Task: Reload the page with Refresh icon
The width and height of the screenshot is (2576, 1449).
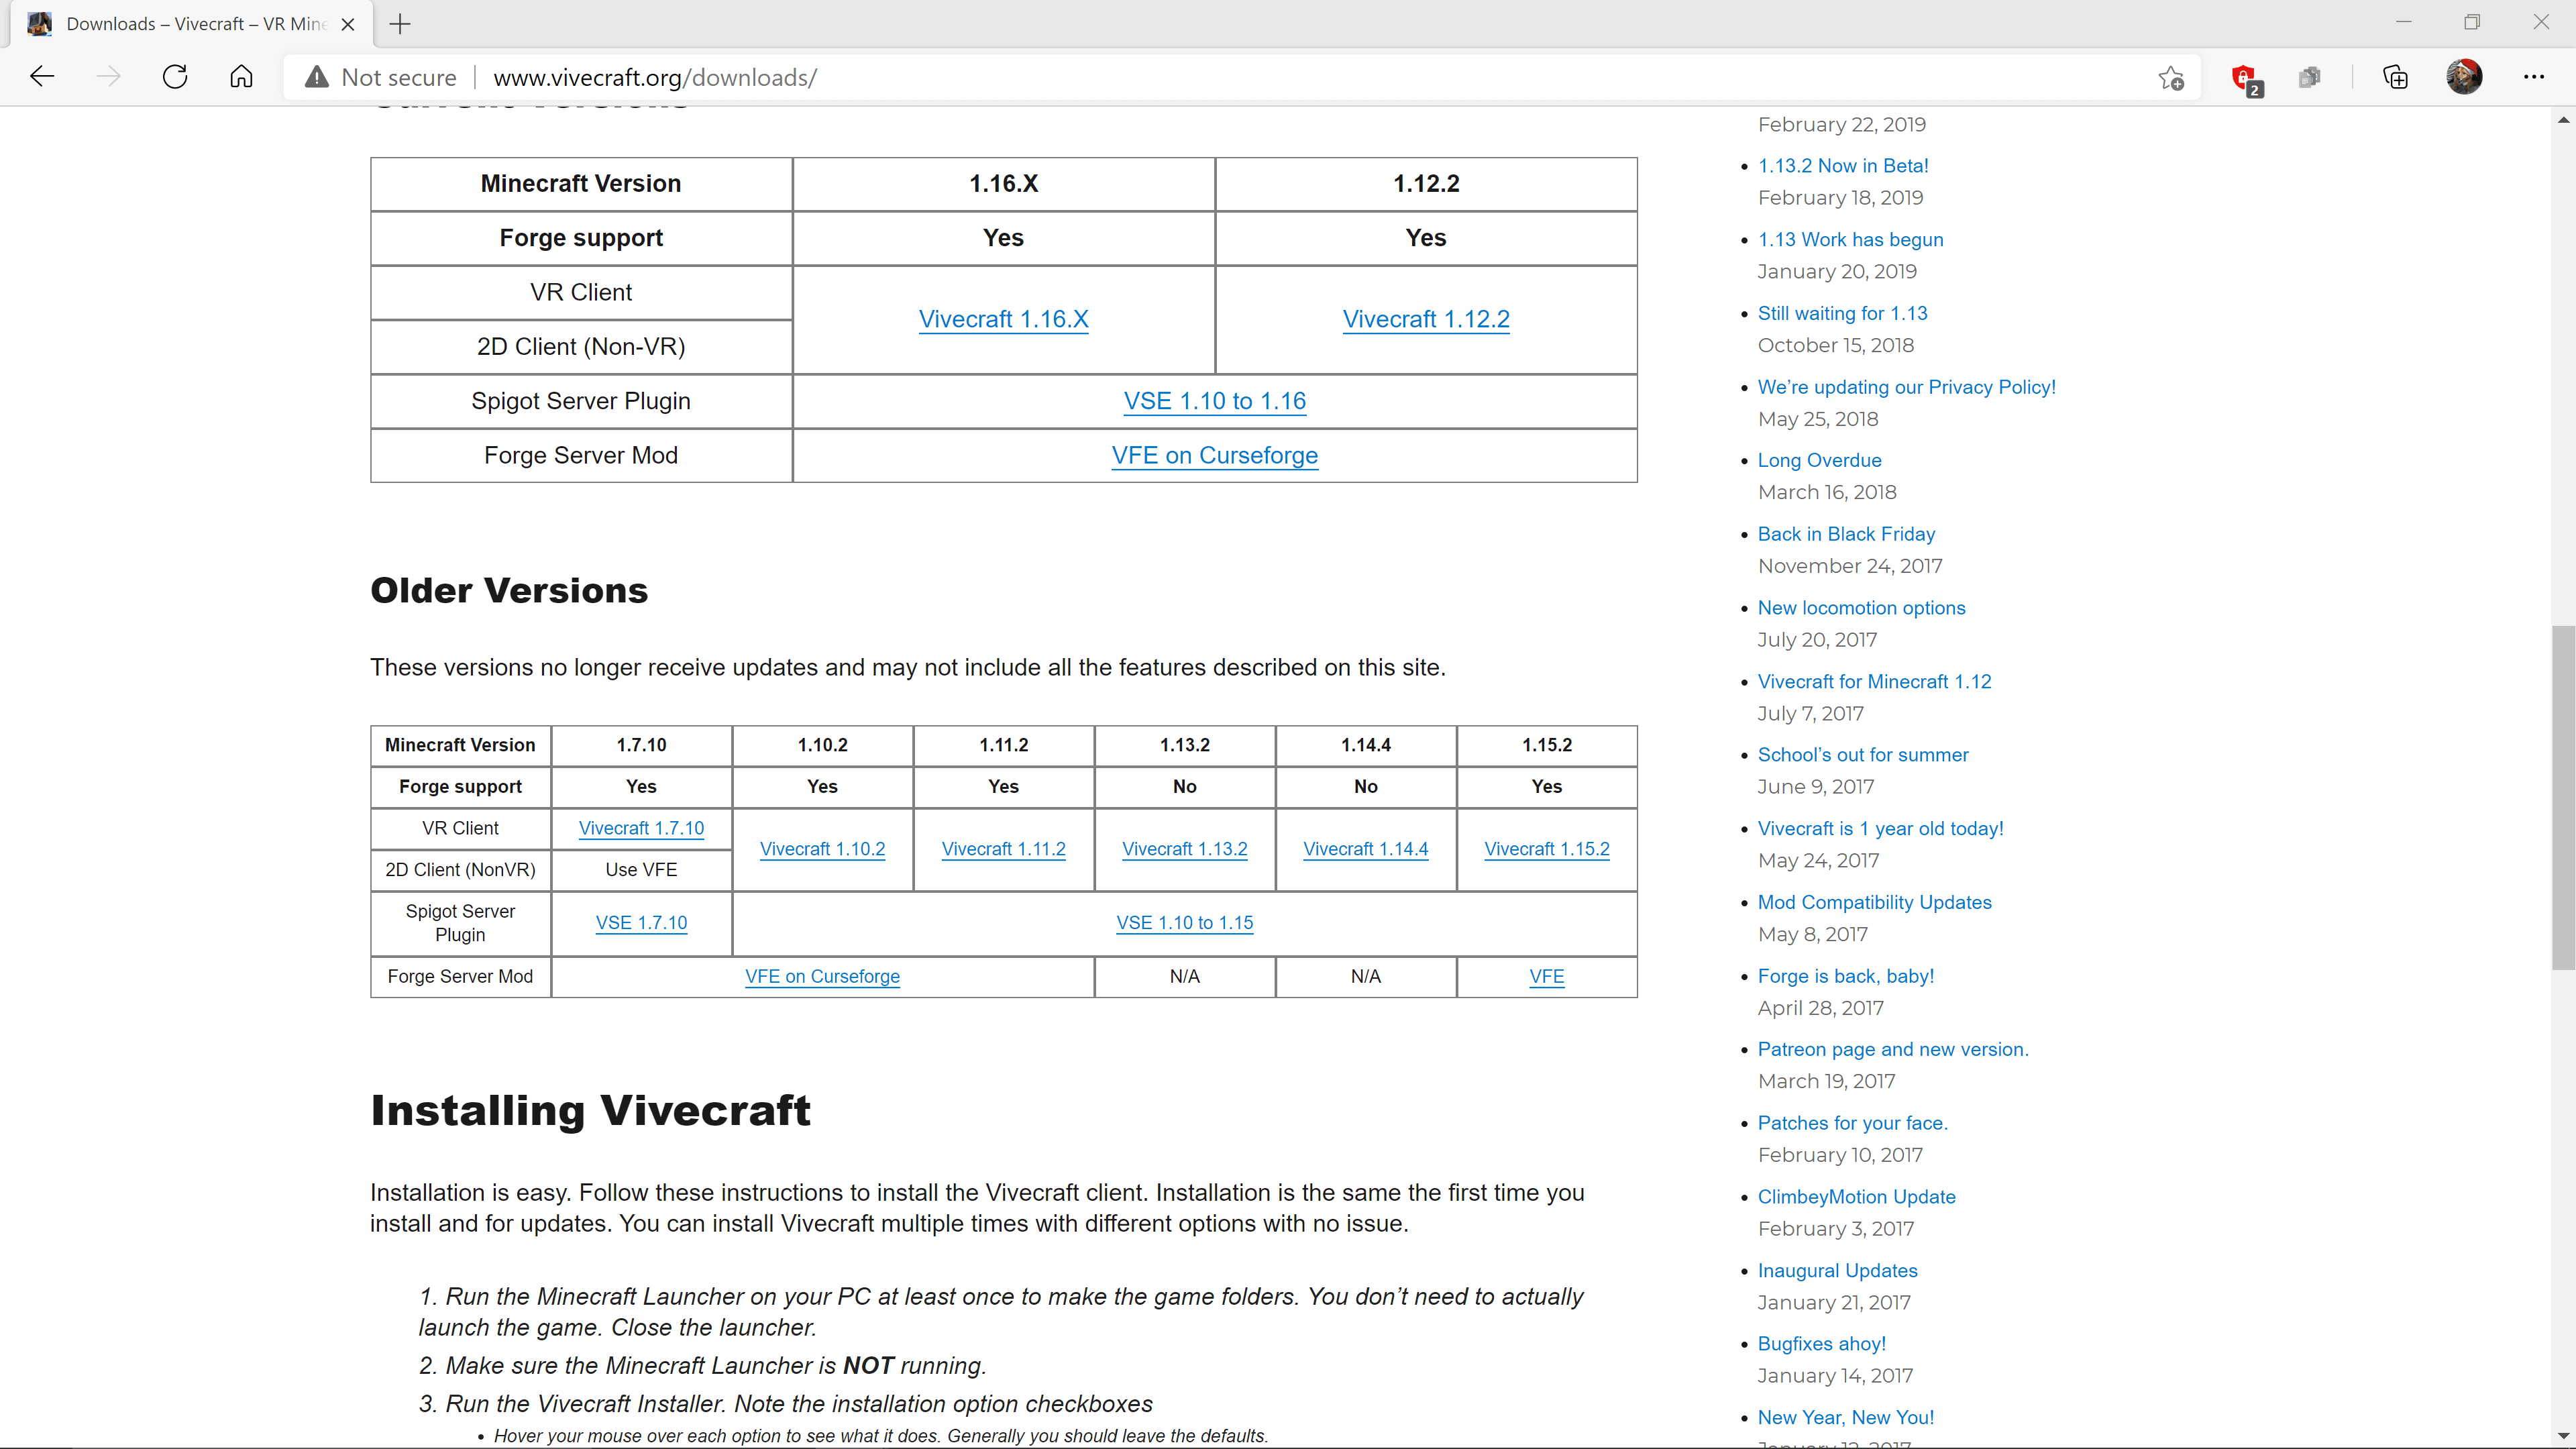Action: 175,77
